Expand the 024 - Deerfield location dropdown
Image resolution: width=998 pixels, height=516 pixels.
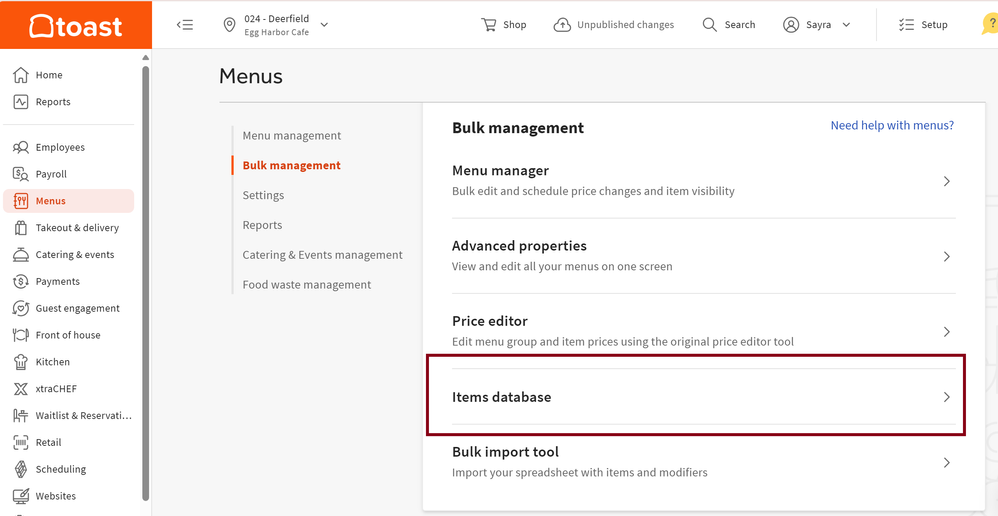pos(324,25)
